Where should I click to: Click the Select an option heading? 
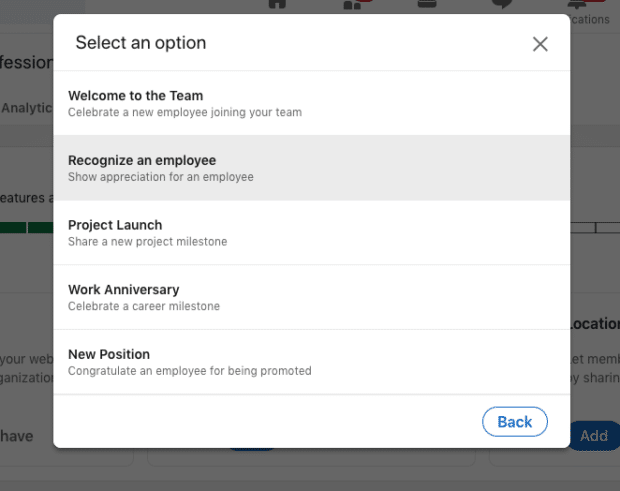[x=141, y=43]
